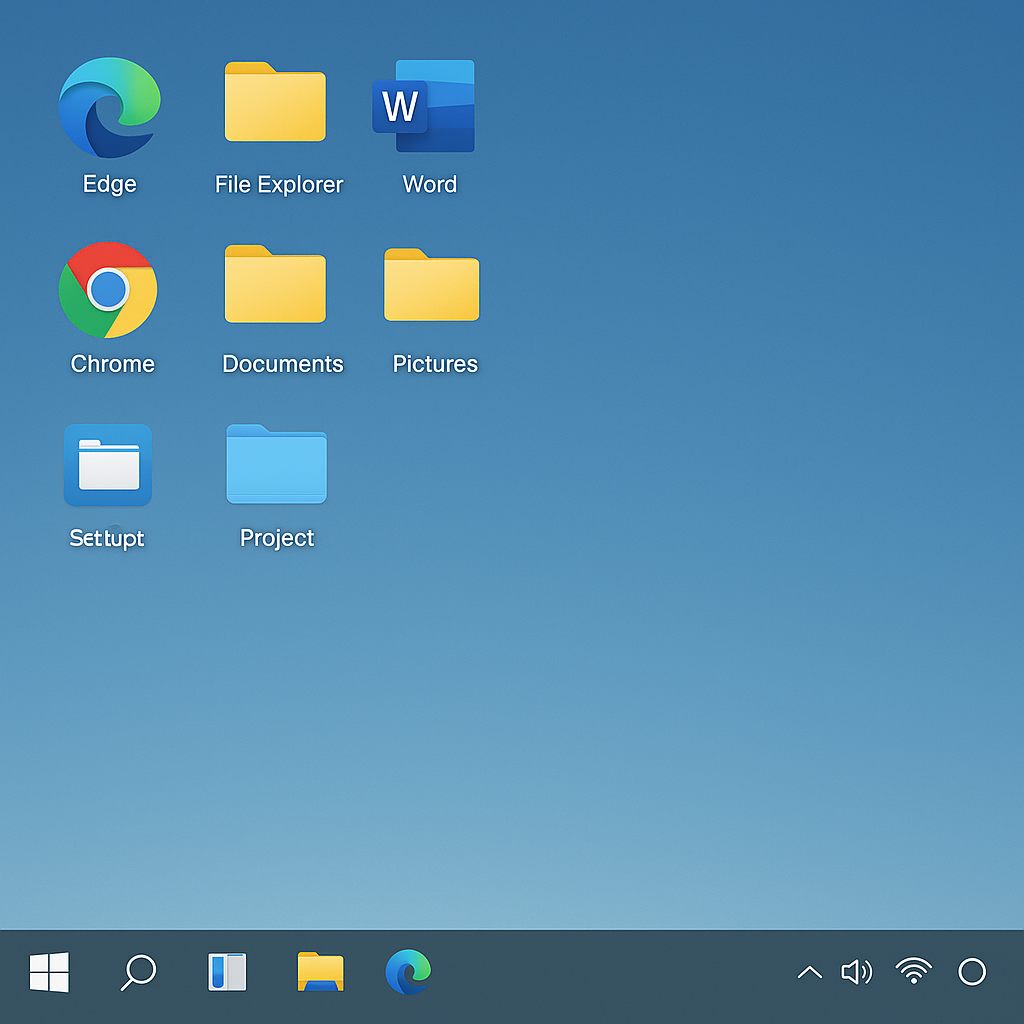
Task: Expand the hidden system tray icons chevron
Action: 809,972
